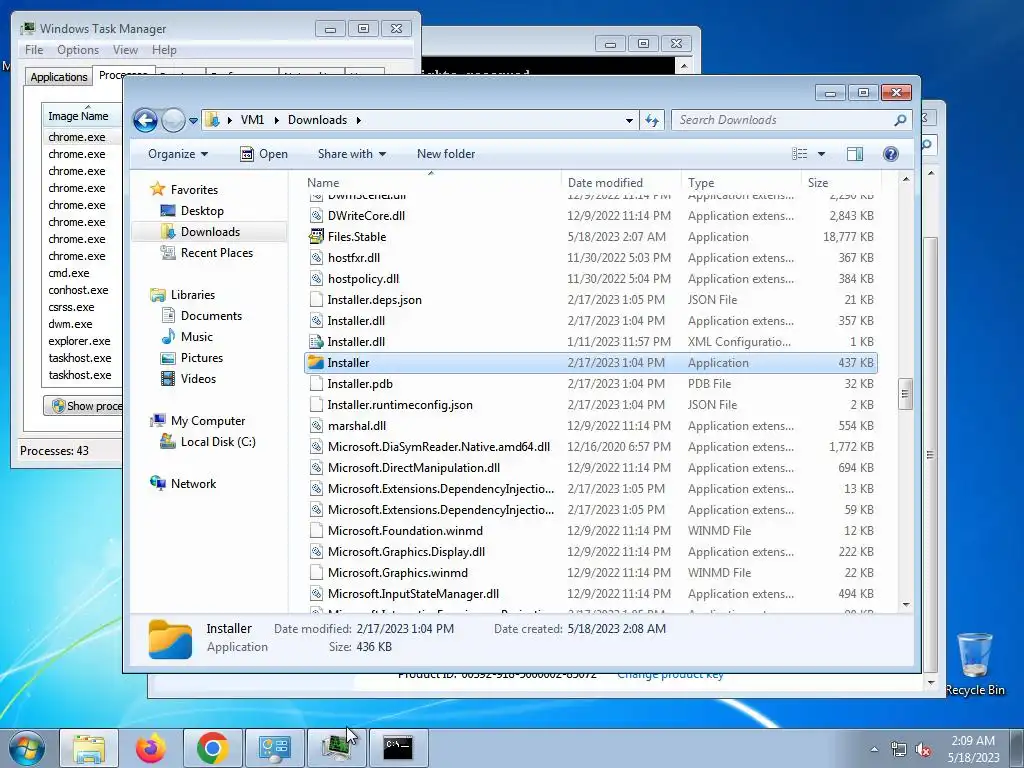Open the Share with dropdown
The width and height of the screenshot is (1024, 768).
pyautogui.click(x=351, y=154)
